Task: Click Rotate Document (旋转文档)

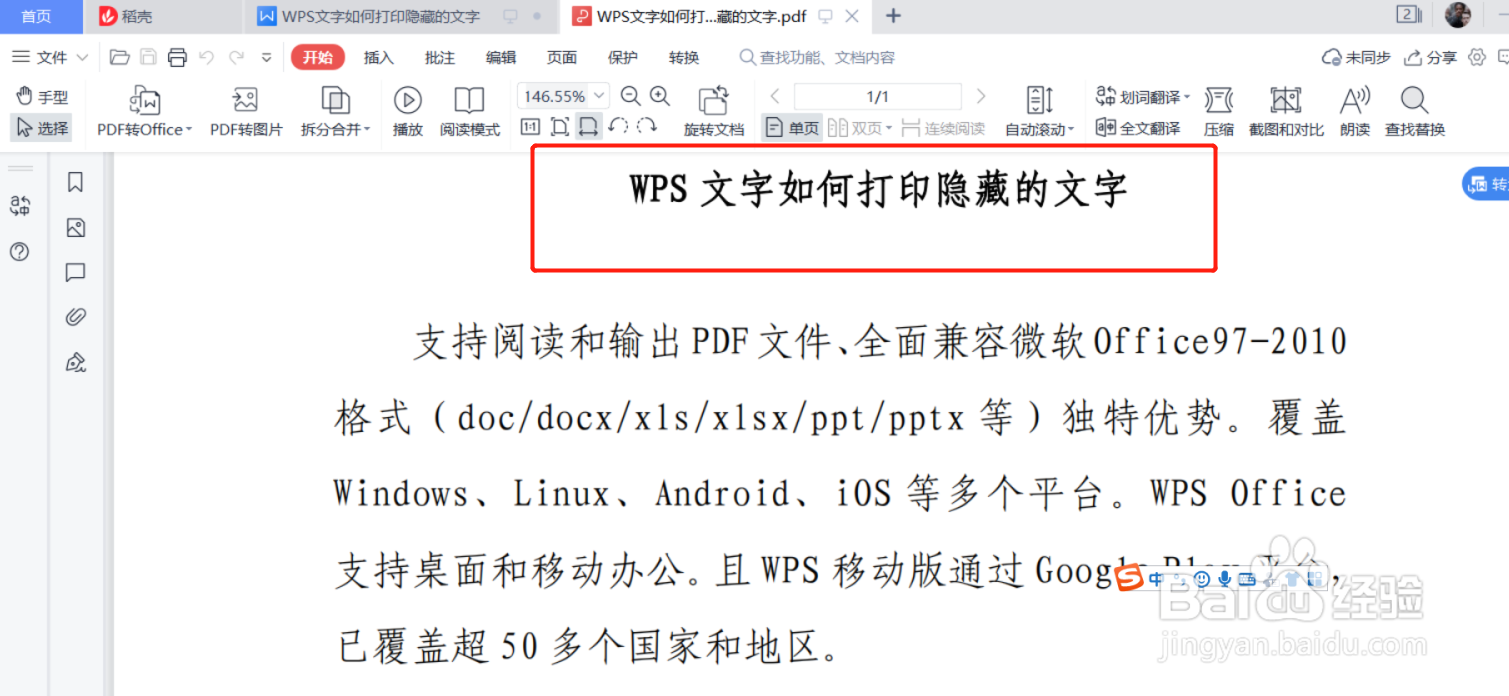Action: (714, 111)
